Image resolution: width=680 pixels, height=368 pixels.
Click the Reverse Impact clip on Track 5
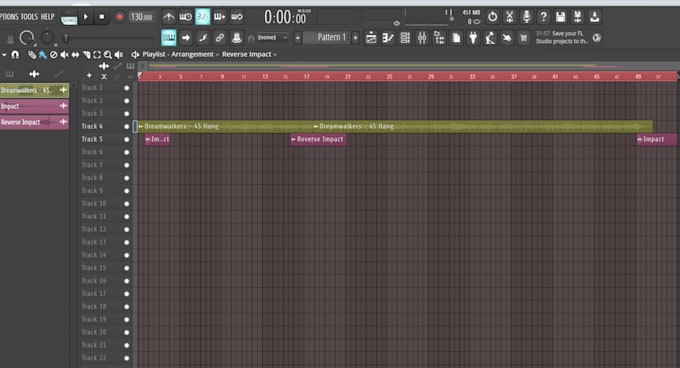click(318, 140)
